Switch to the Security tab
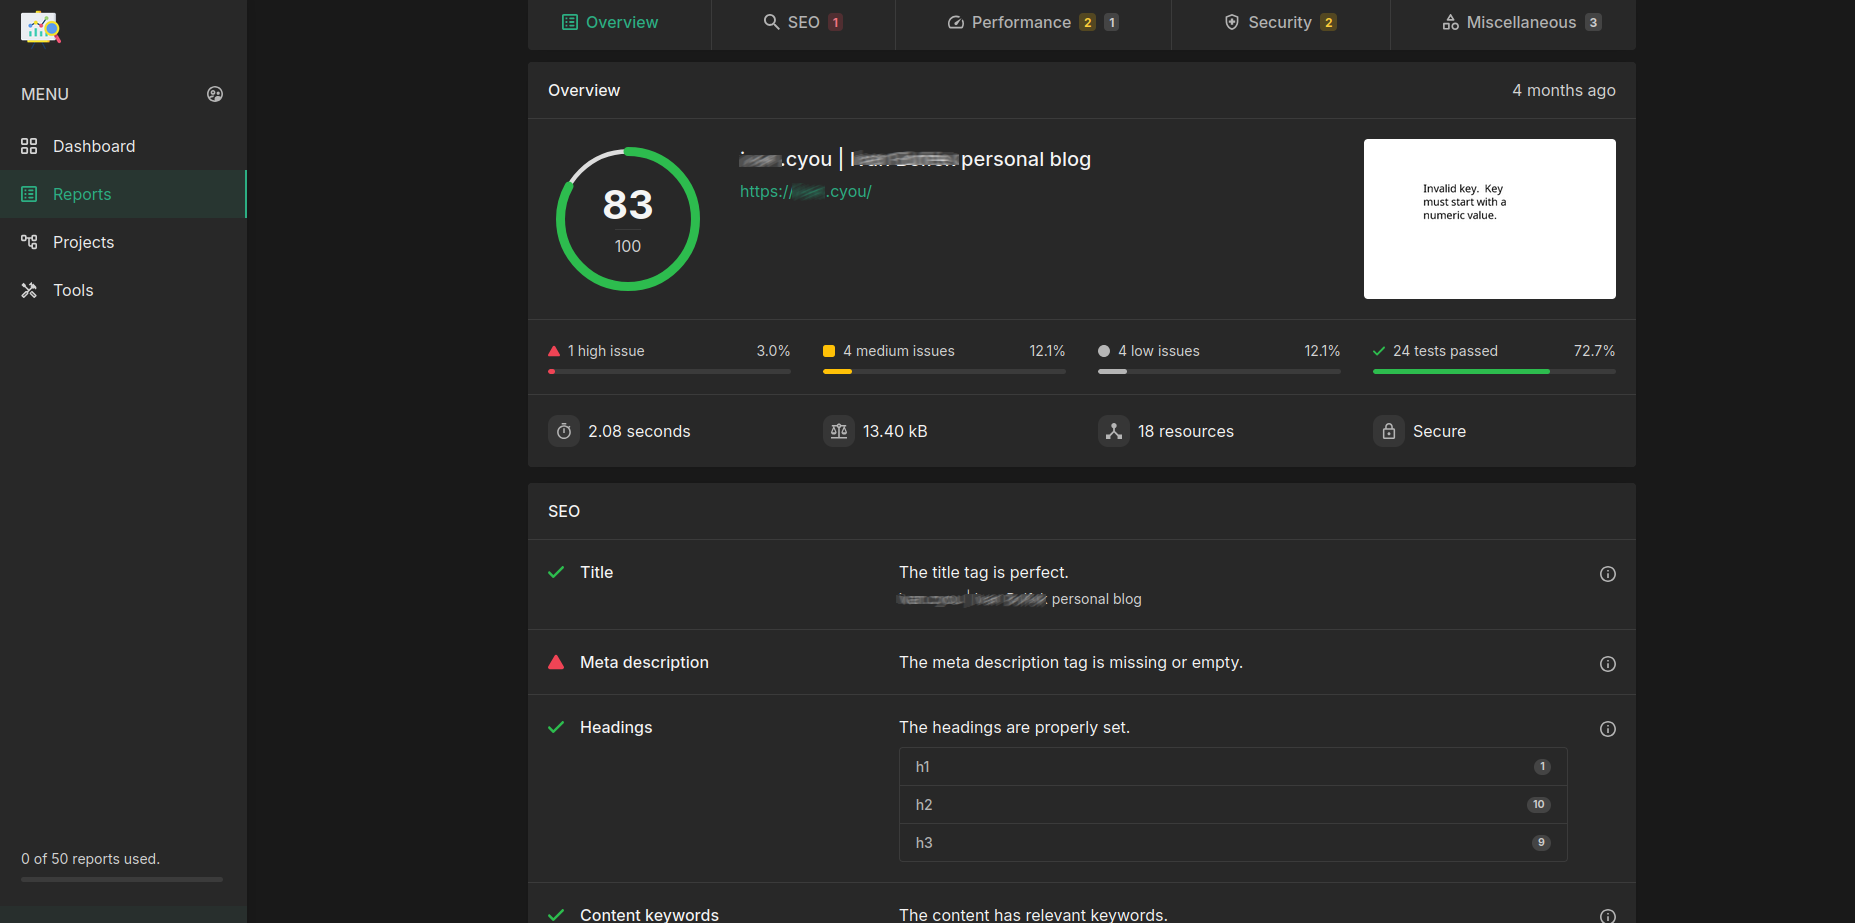The width and height of the screenshot is (1855, 923). pos(1279,22)
